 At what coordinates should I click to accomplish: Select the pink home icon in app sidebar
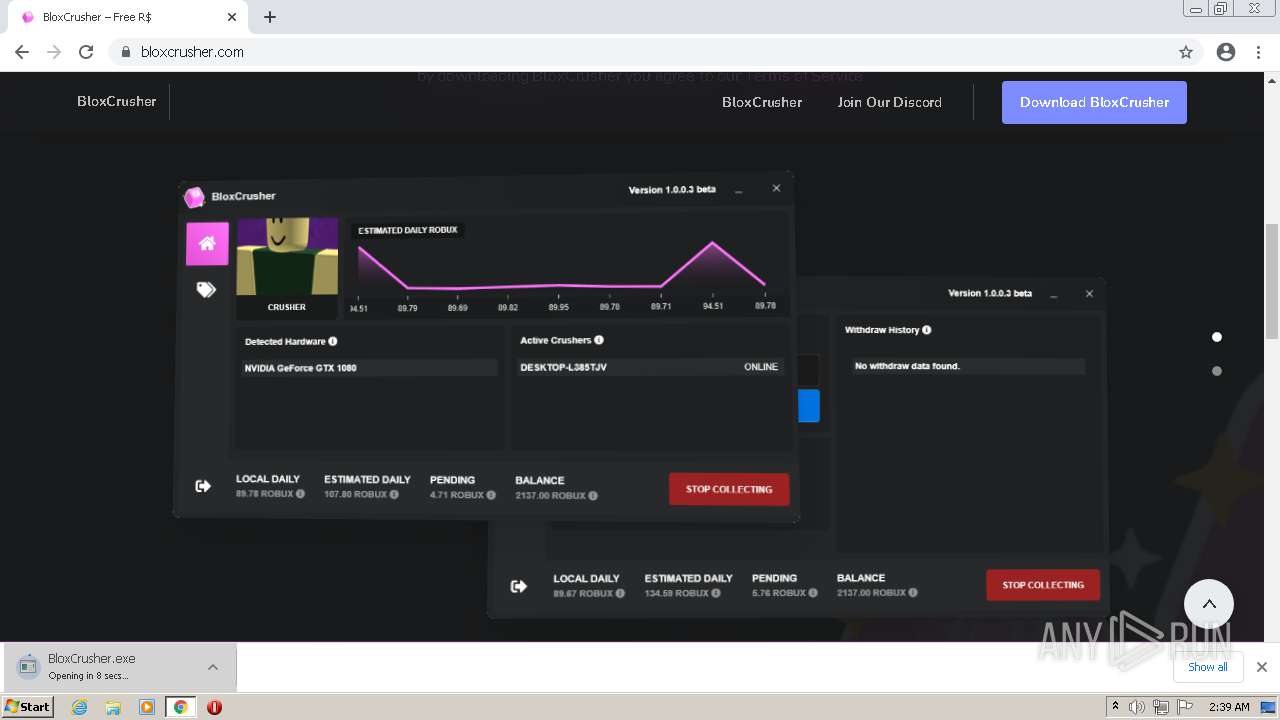[x=207, y=244]
